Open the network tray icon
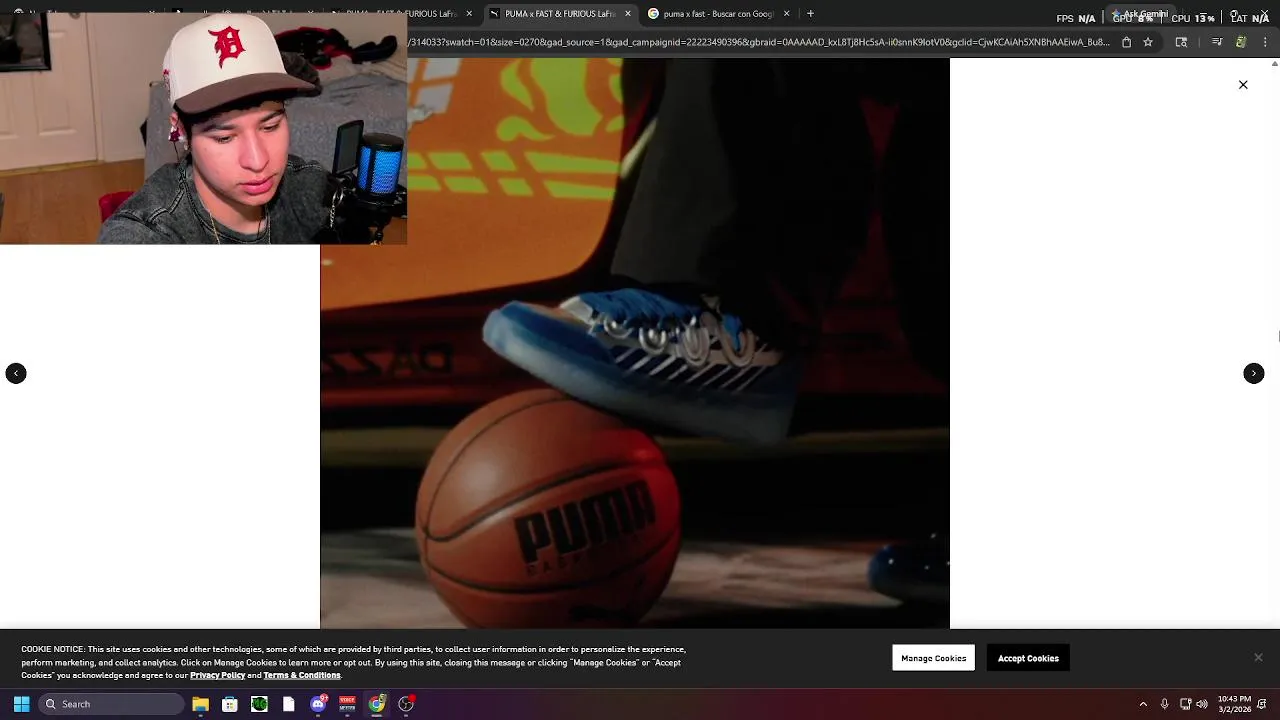 [x=1185, y=704]
